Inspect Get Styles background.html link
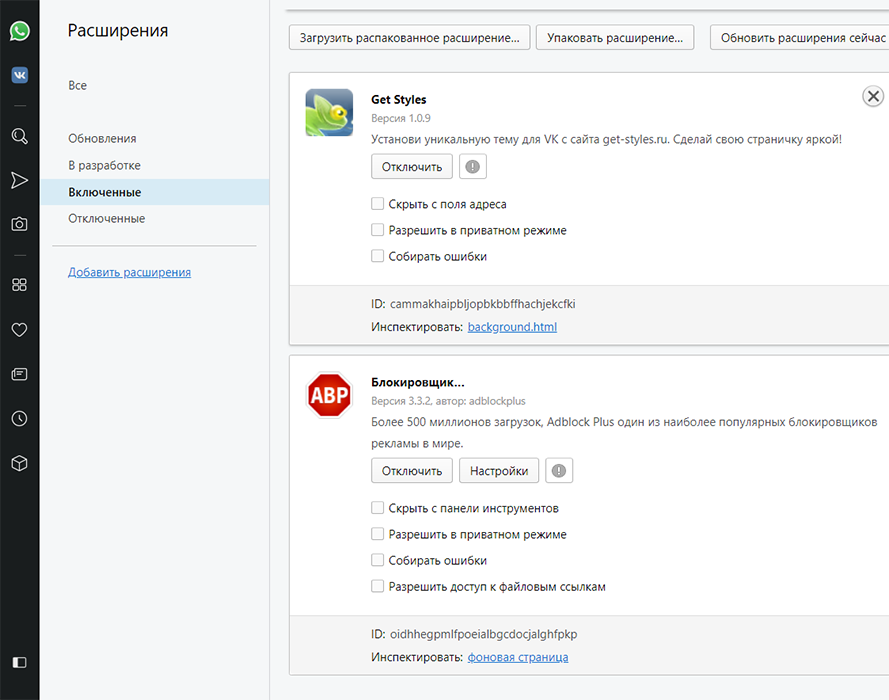This screenshot has height=700, width=889. (x=512, y=327)
